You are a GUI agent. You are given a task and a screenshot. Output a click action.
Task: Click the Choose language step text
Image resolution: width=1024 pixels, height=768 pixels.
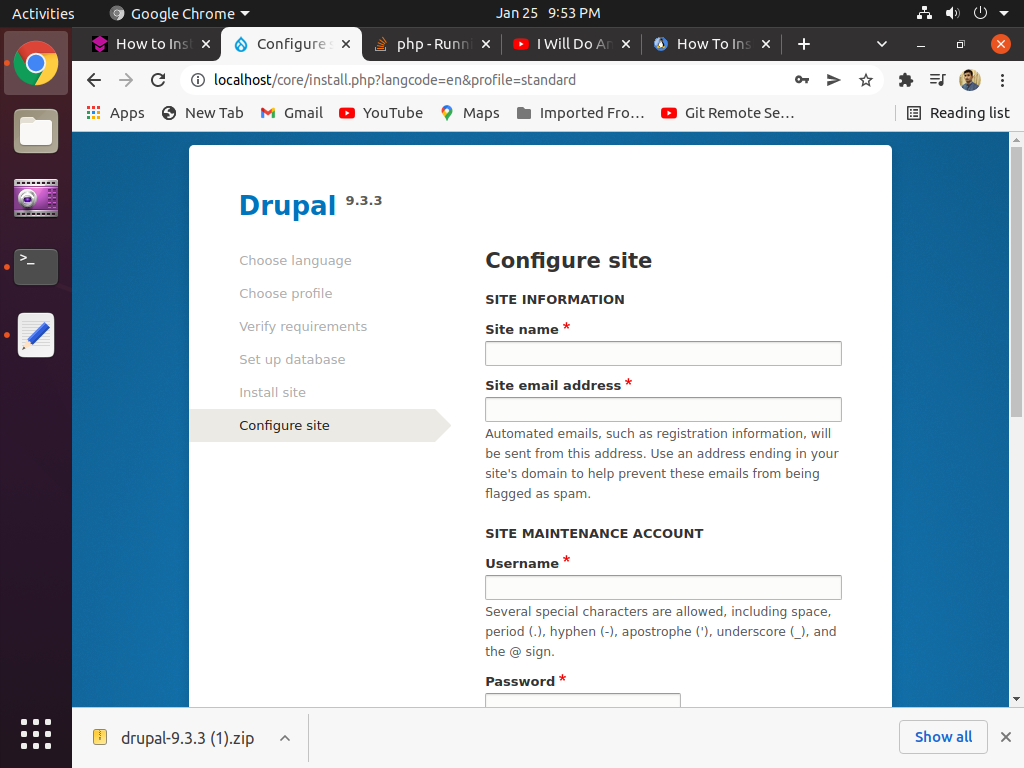(295, 261)
